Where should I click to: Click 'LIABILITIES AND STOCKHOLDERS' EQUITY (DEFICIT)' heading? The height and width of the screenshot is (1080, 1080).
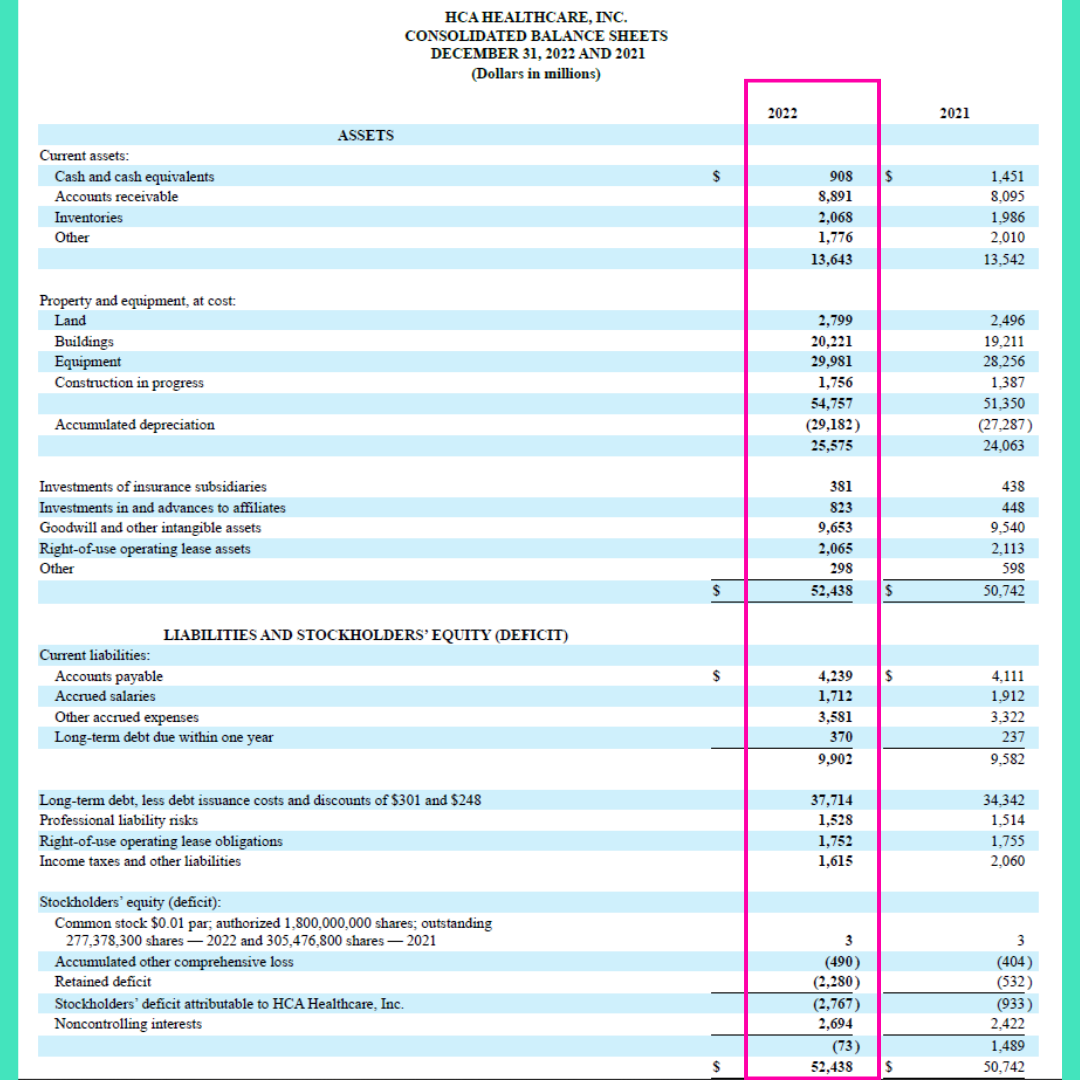click(366, 635)
